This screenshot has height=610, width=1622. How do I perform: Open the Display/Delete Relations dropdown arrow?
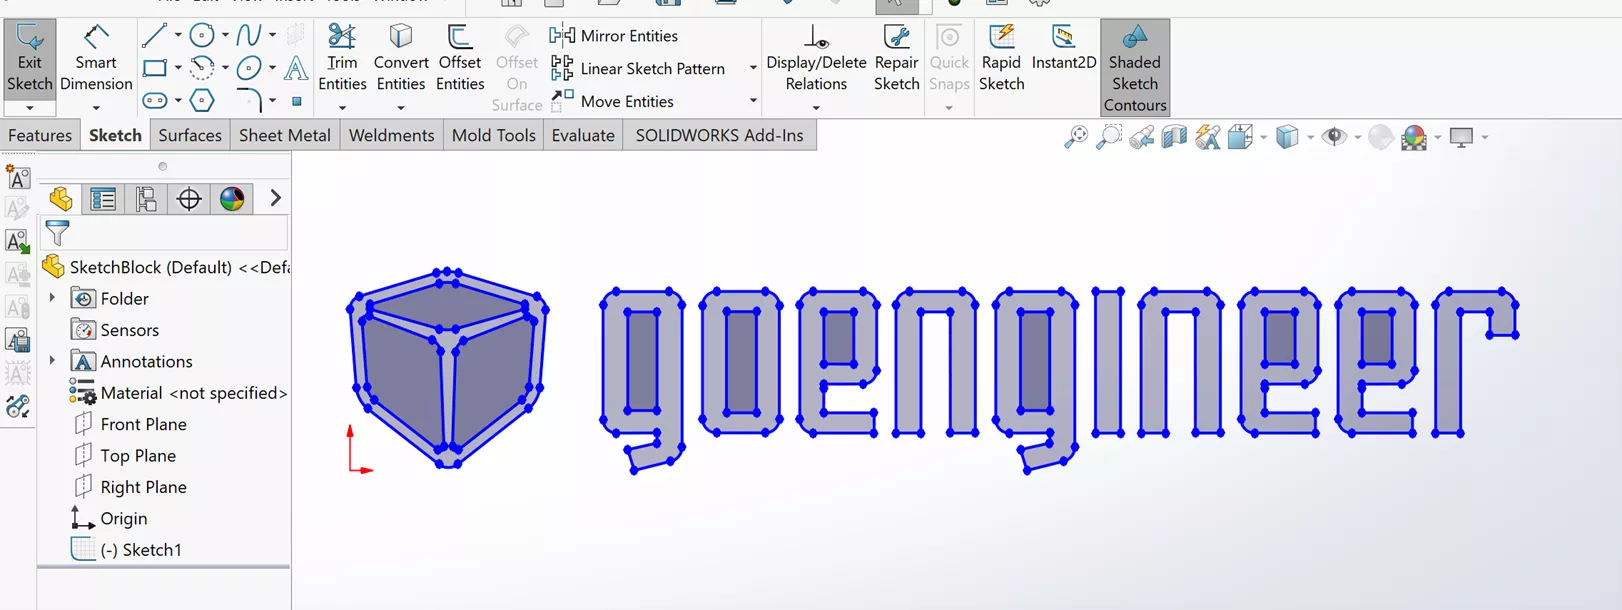point(816,107)
